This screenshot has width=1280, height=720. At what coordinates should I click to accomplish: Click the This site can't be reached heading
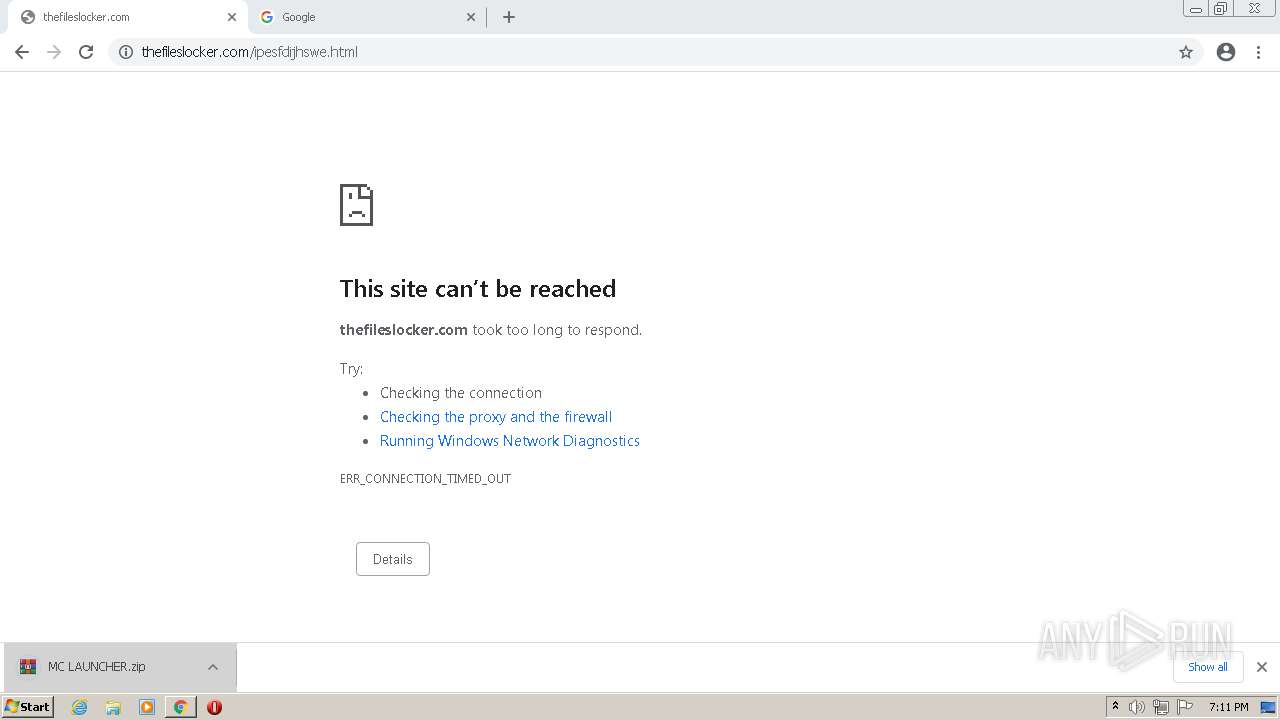pyautogui.click(x=478, y=289)
